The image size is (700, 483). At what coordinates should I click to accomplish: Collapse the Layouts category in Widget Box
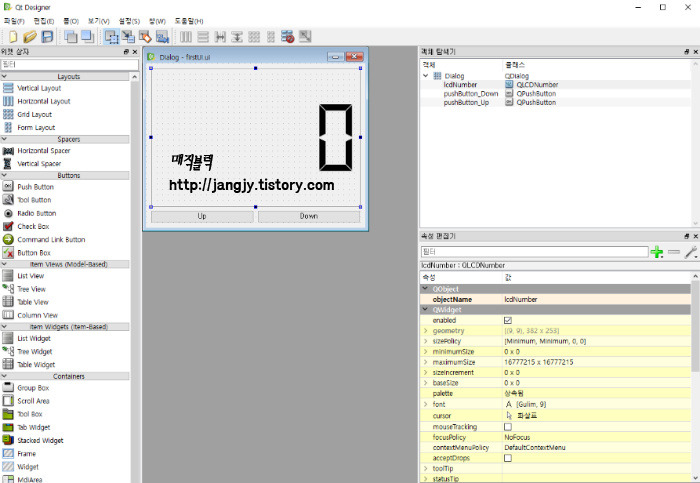(4, 77)
